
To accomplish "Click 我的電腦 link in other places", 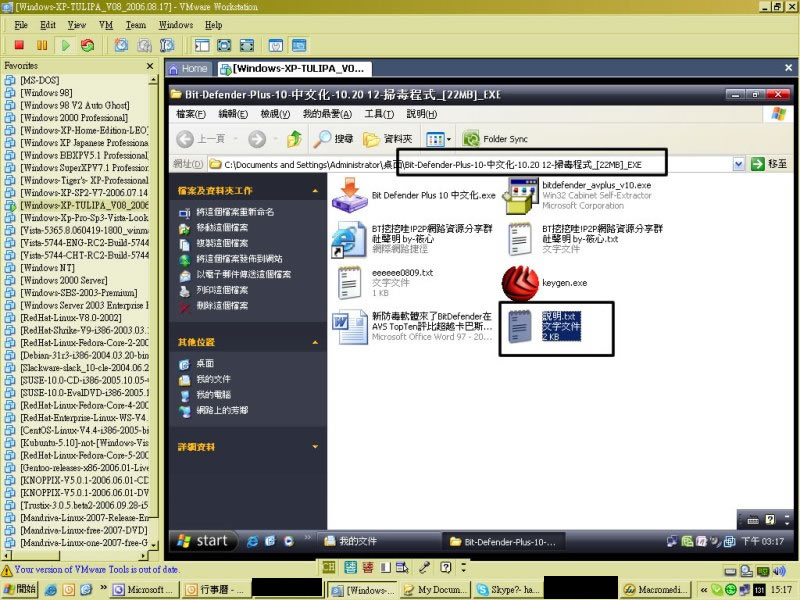I will (213, 395).
